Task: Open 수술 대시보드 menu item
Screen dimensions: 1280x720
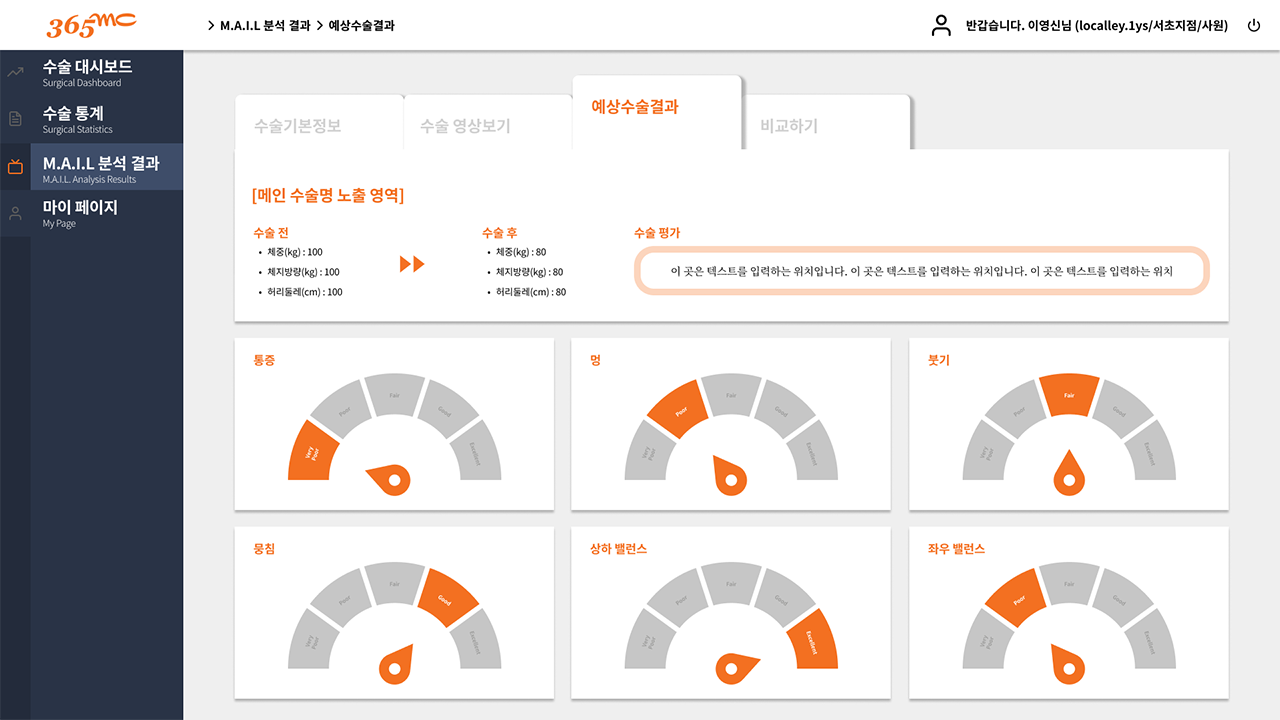Action: (87, 72)
